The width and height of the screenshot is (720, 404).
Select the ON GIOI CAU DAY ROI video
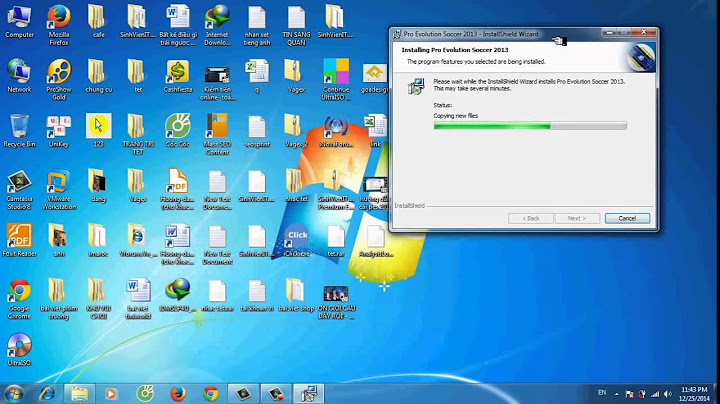point(336,302)
